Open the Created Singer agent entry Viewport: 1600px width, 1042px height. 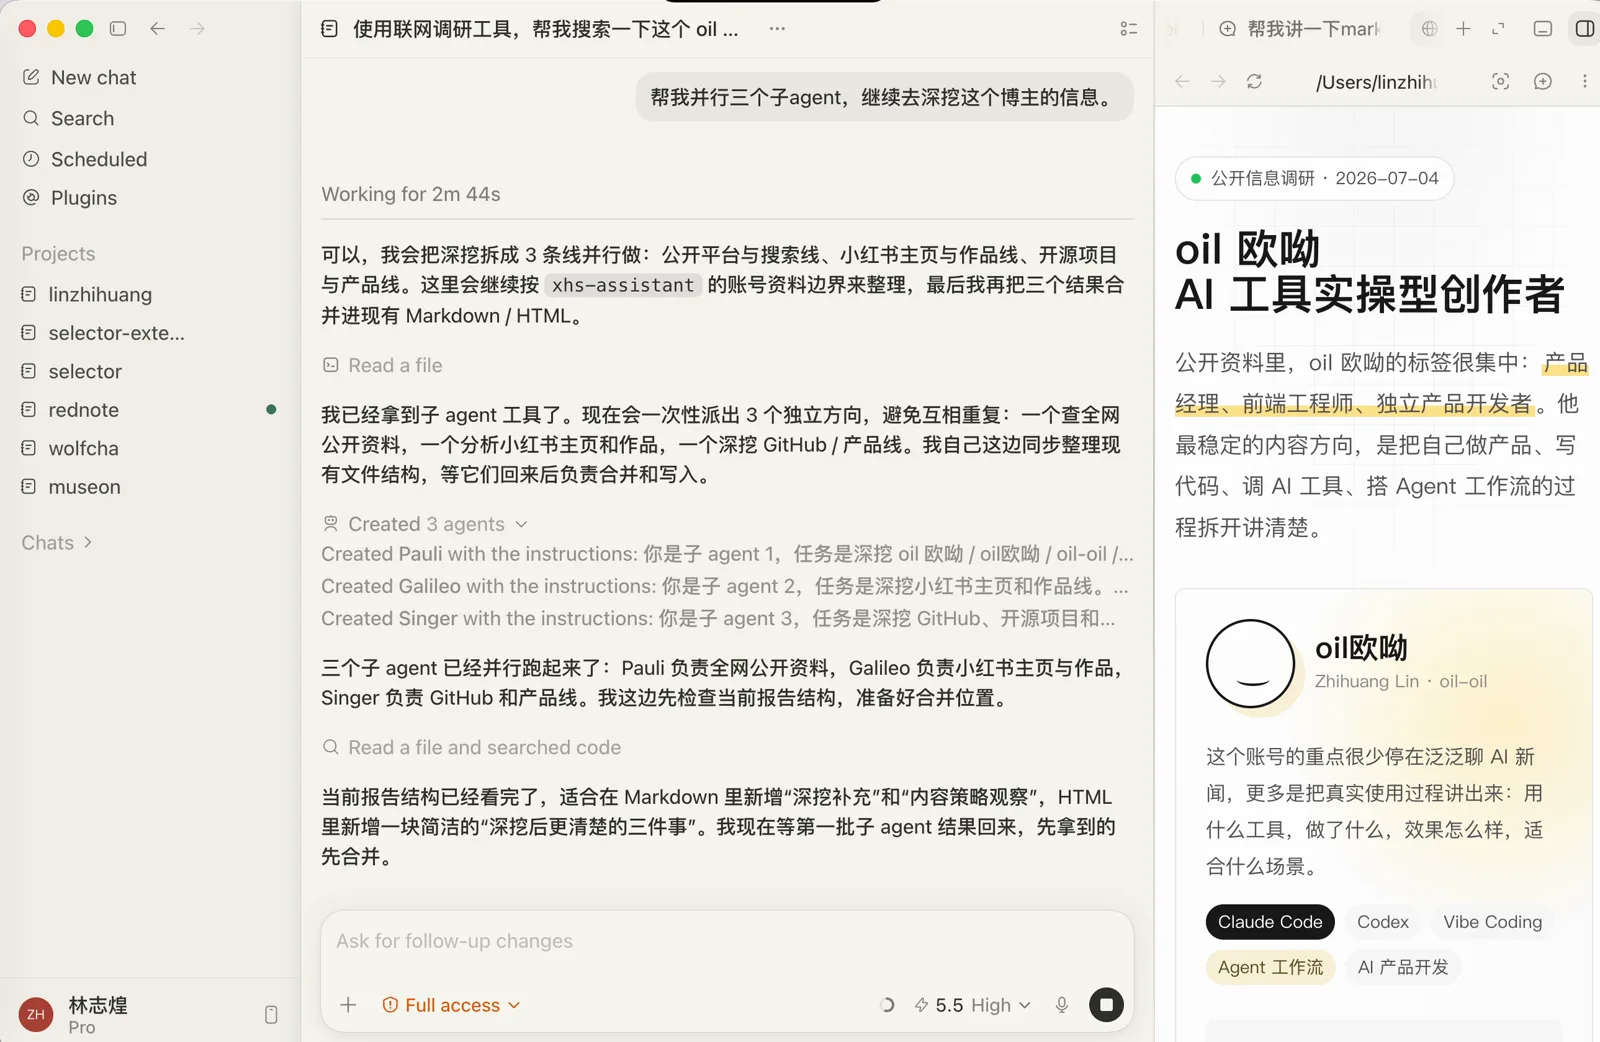pos(718,618)
